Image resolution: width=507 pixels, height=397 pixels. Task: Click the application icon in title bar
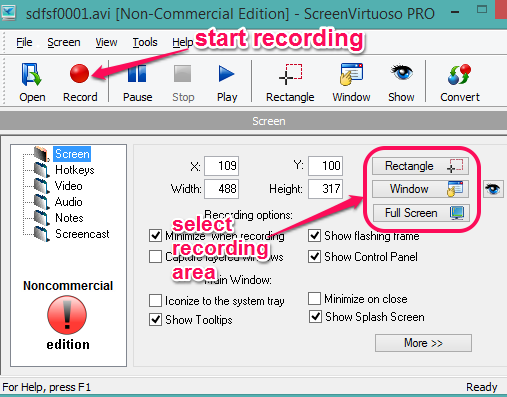click(x=8, y=13)
